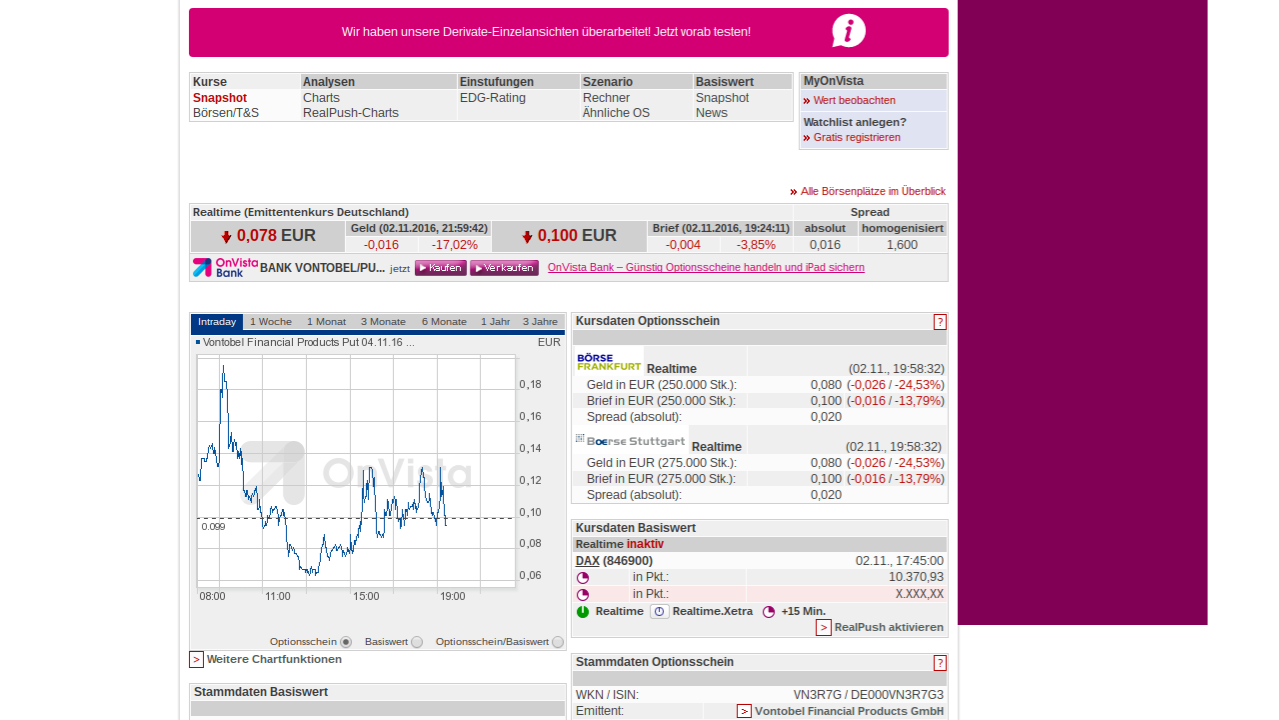The height and width of the screenshot is (720, 1279).
Task: Switch chart to 3 Jahre tab
Action: pyautogui.click(x=540, y=322)
